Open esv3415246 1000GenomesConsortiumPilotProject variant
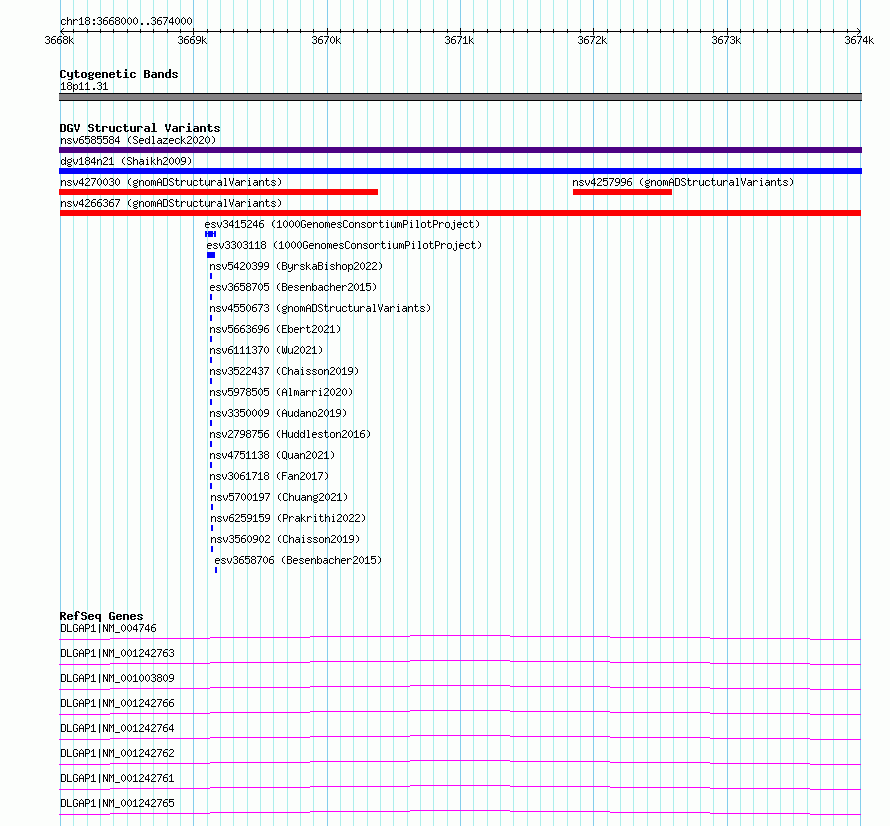Screen dimensions: 890x826 342,224
